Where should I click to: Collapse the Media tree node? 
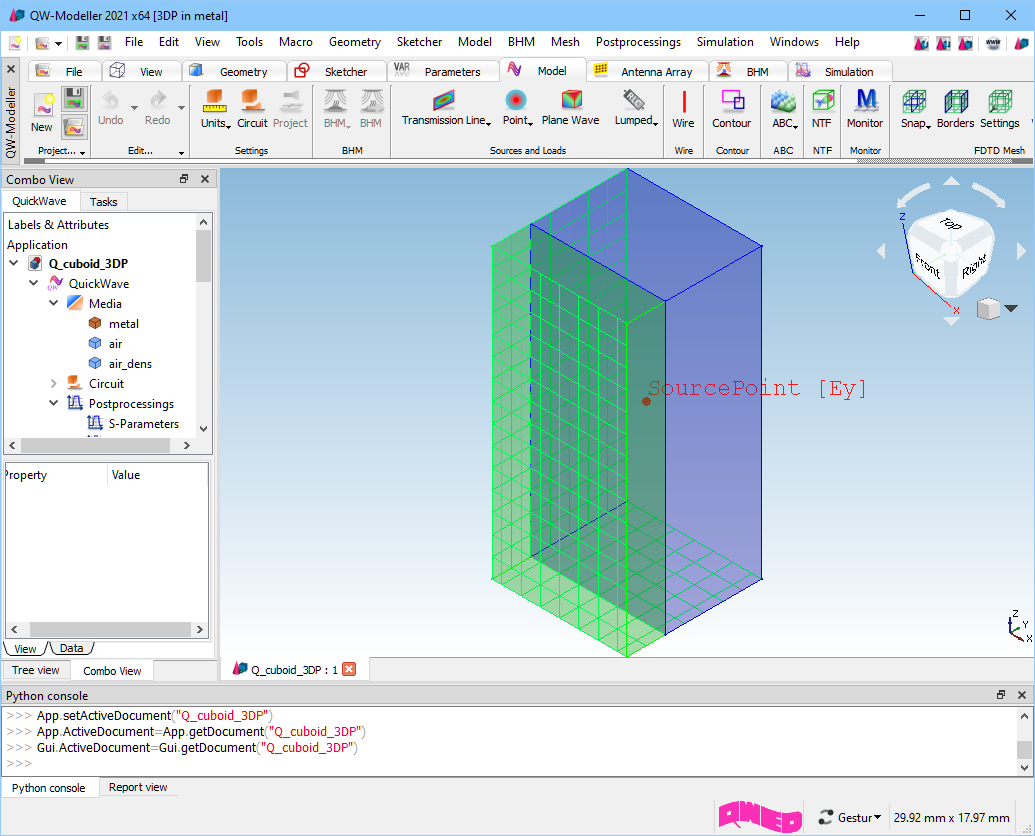[x=53, y=303]
